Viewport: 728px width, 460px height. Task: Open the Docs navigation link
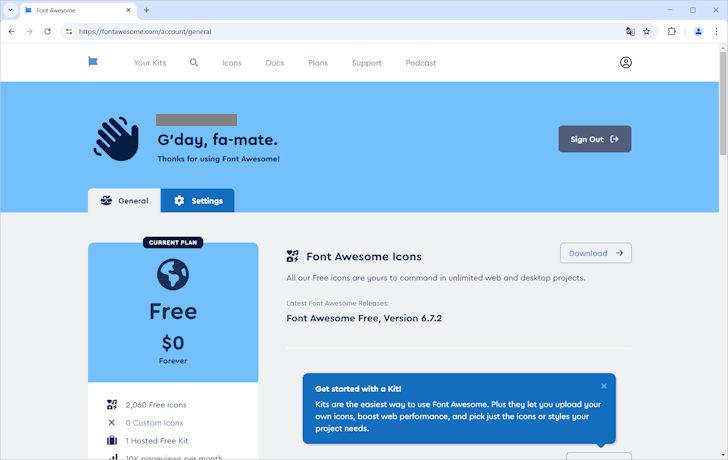[275, 63]
